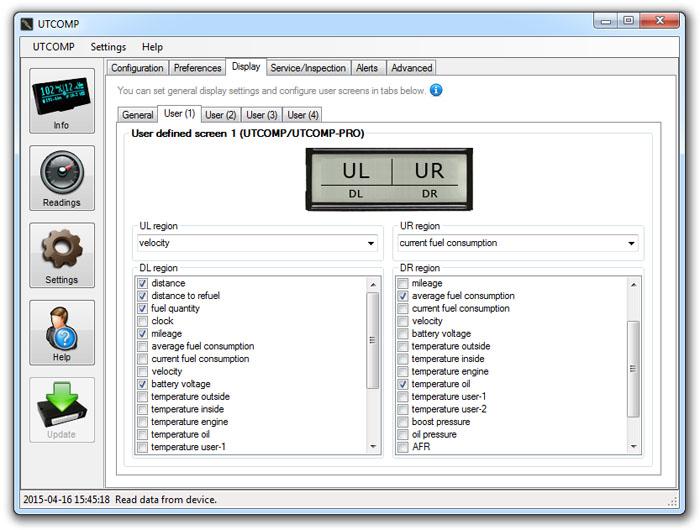Open the Info panel from the sidebar
The height and width of the screenshot is (530, 700).
[62, 101]
